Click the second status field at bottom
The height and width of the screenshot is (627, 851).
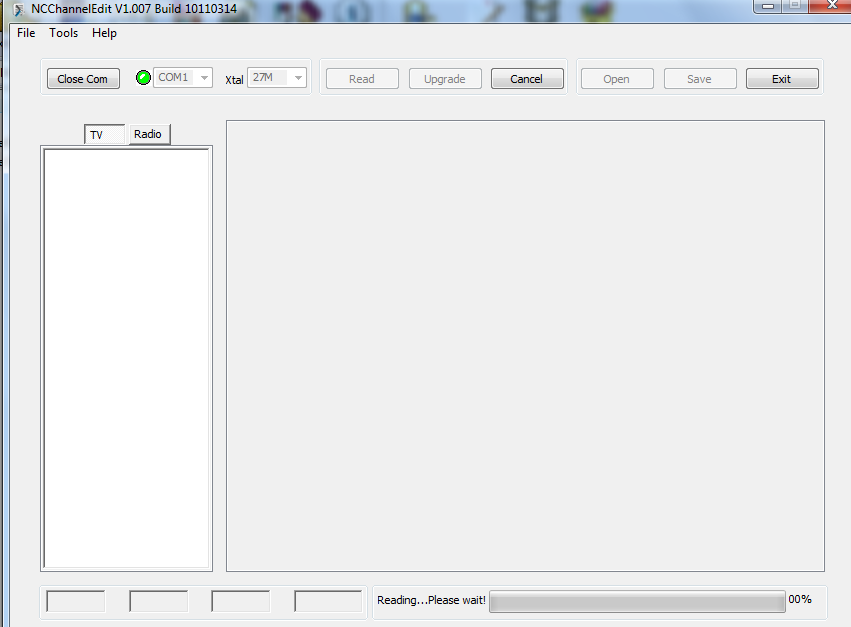(158, 601)
